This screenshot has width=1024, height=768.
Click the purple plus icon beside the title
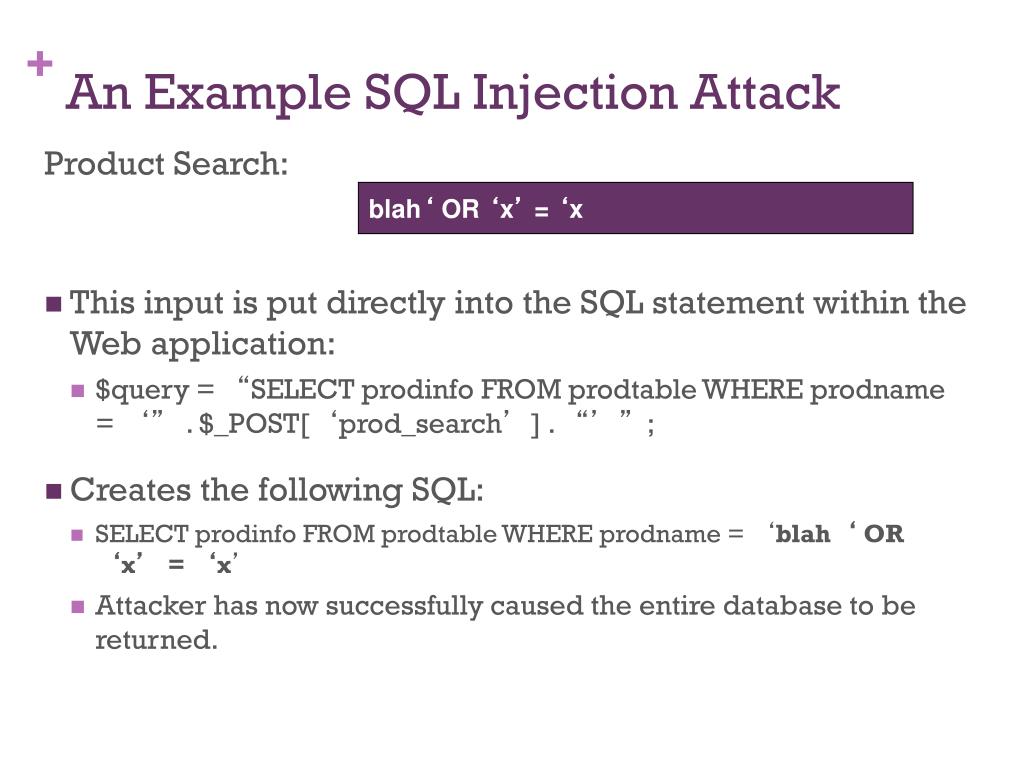pyautogui.click(x=40, y=63)
